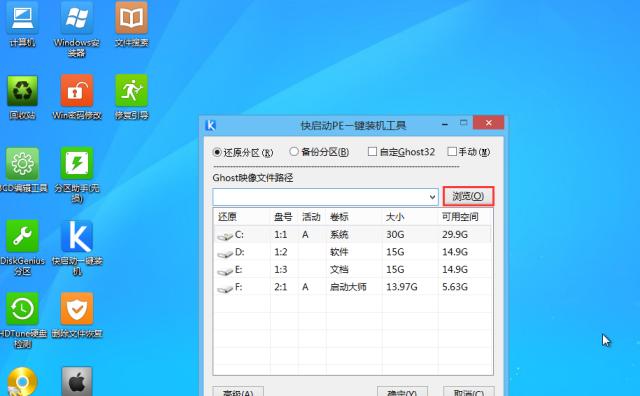Select the 启动大师 volume label cell
Viewport: 640px width, 396px height.
click(x=348, y=287)
